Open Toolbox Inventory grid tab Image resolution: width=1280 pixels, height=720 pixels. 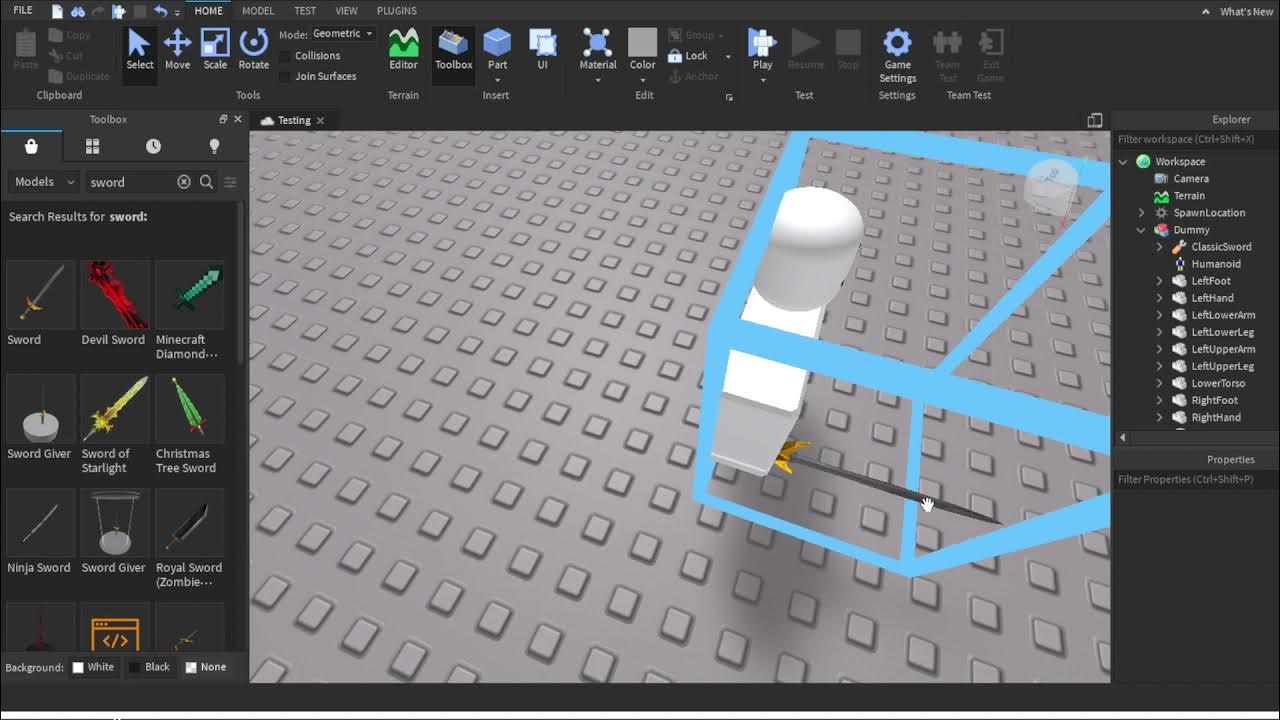coord(92,146)
